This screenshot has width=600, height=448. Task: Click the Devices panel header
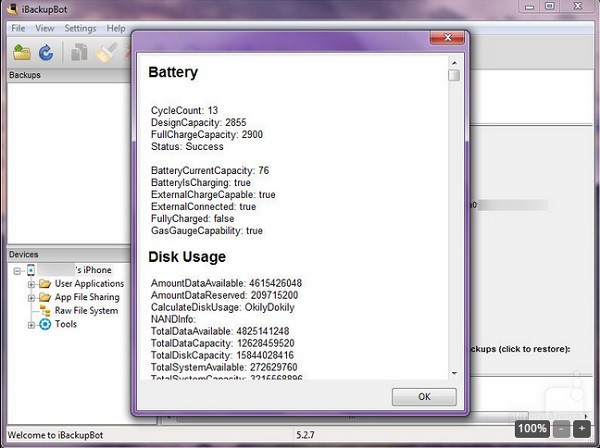(x=69, y=254)
